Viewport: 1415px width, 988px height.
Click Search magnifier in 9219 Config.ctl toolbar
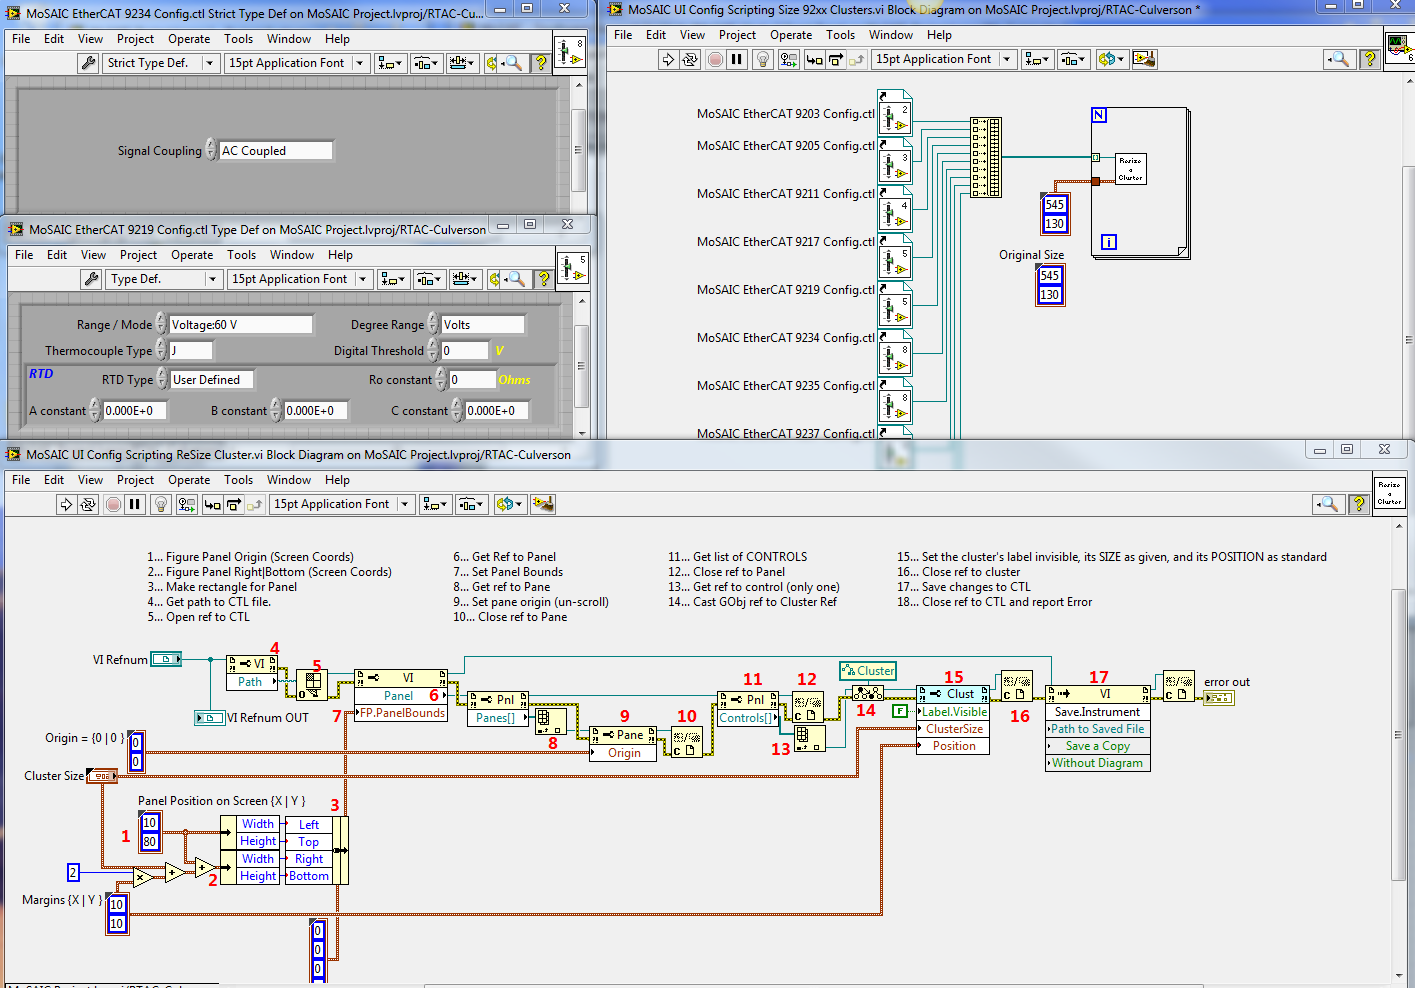pyautogui.click(x=516, y=279)
